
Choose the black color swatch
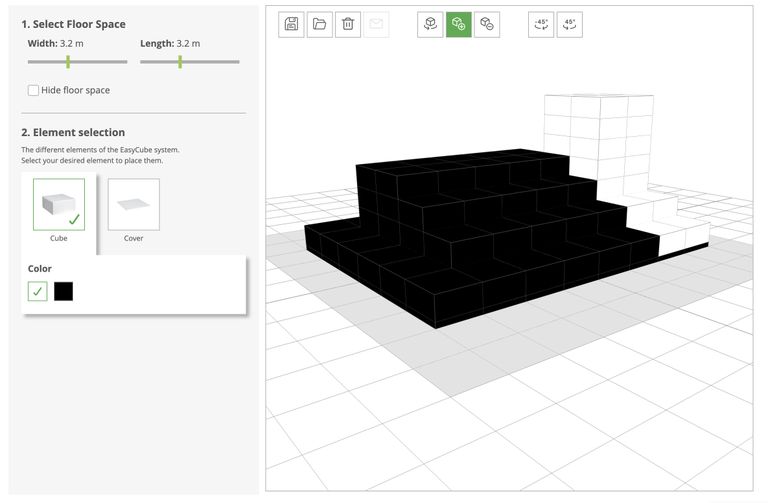(64, 291)
